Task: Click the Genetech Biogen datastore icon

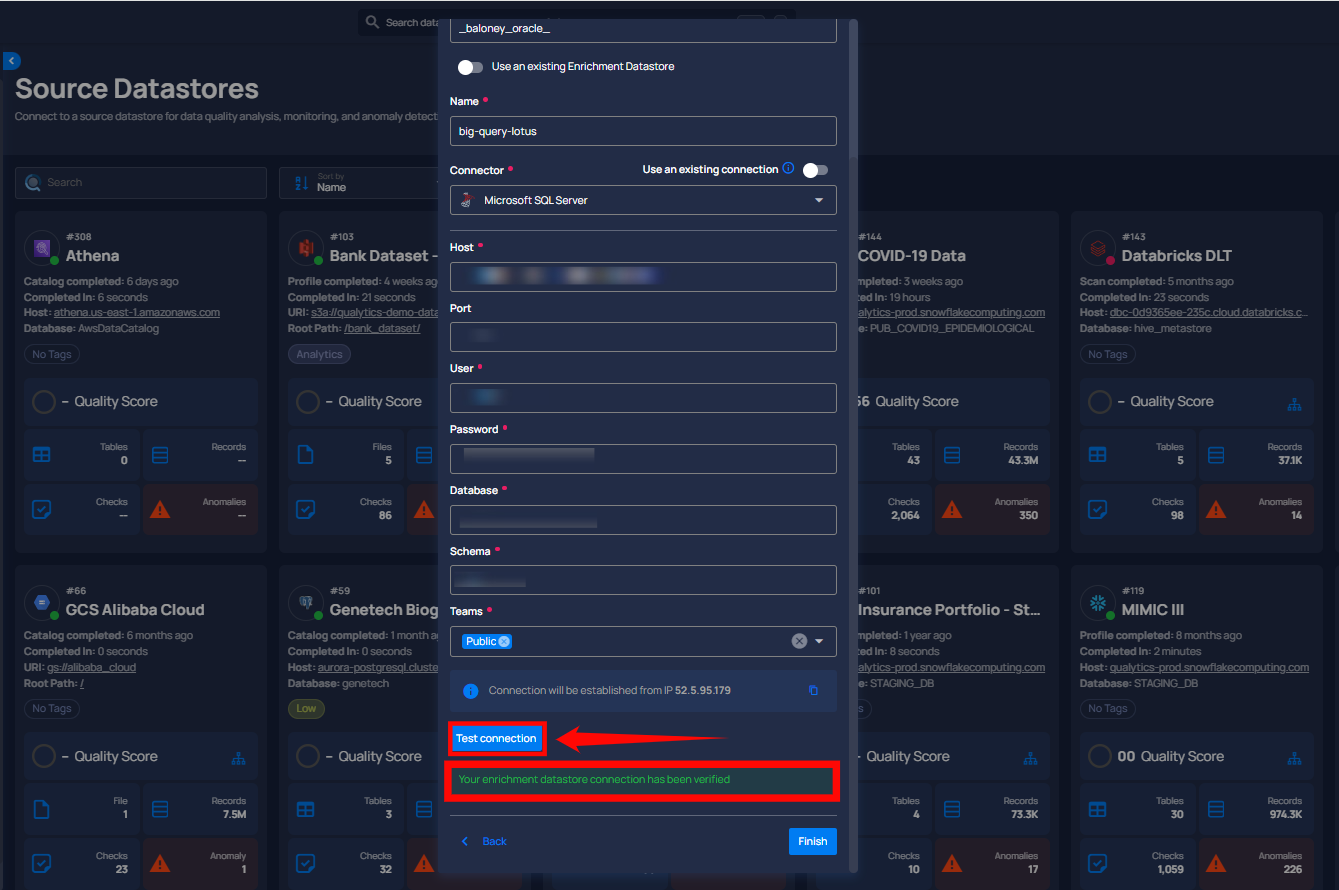Action: pyautogui.click(x=305, y=602)
